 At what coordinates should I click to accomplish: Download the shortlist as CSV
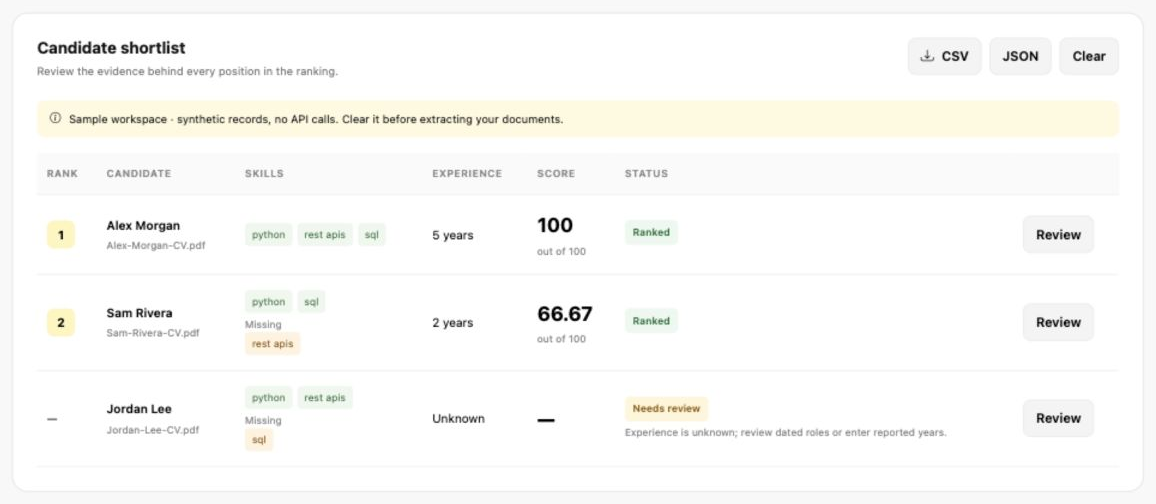coord(944,57)
